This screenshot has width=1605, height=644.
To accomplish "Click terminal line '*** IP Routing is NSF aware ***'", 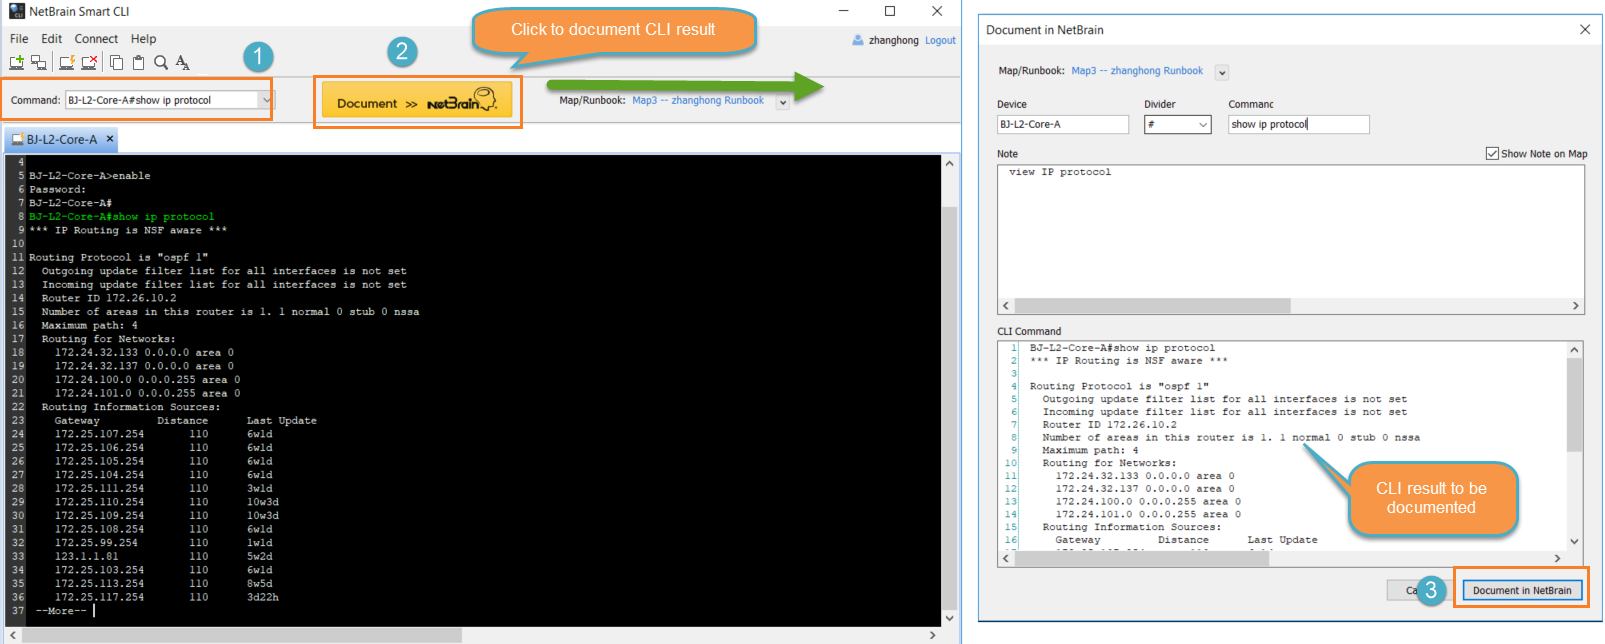I will (128, 230).
